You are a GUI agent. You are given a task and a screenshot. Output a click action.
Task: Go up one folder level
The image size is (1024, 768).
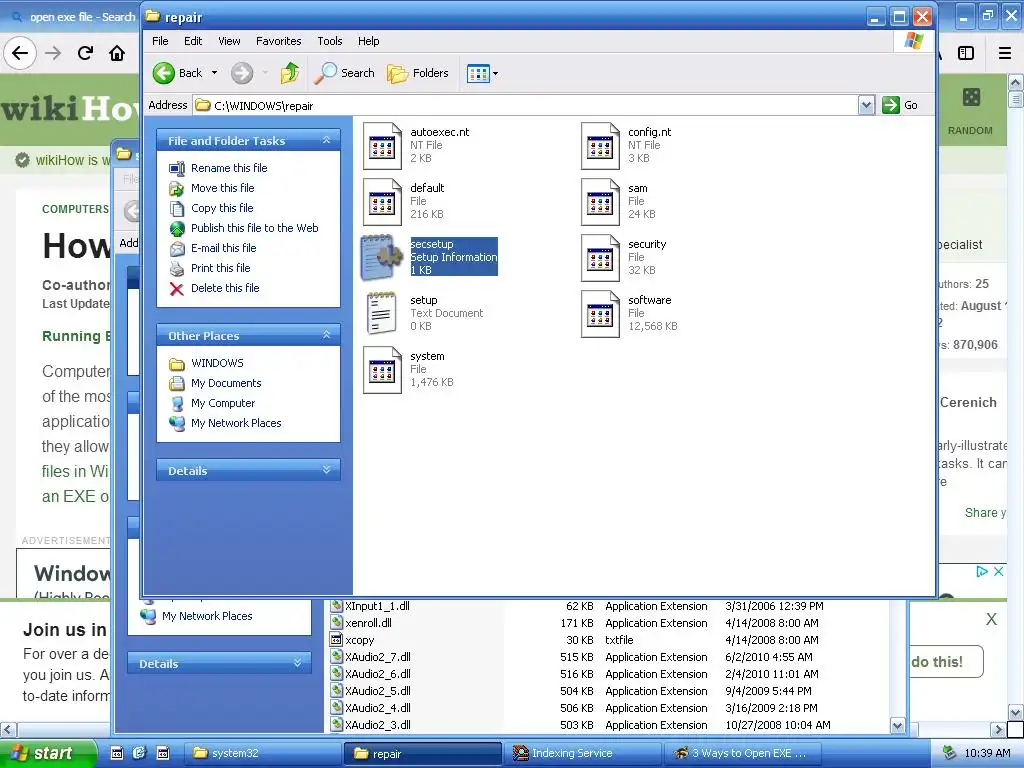click(x=290, y=73)
